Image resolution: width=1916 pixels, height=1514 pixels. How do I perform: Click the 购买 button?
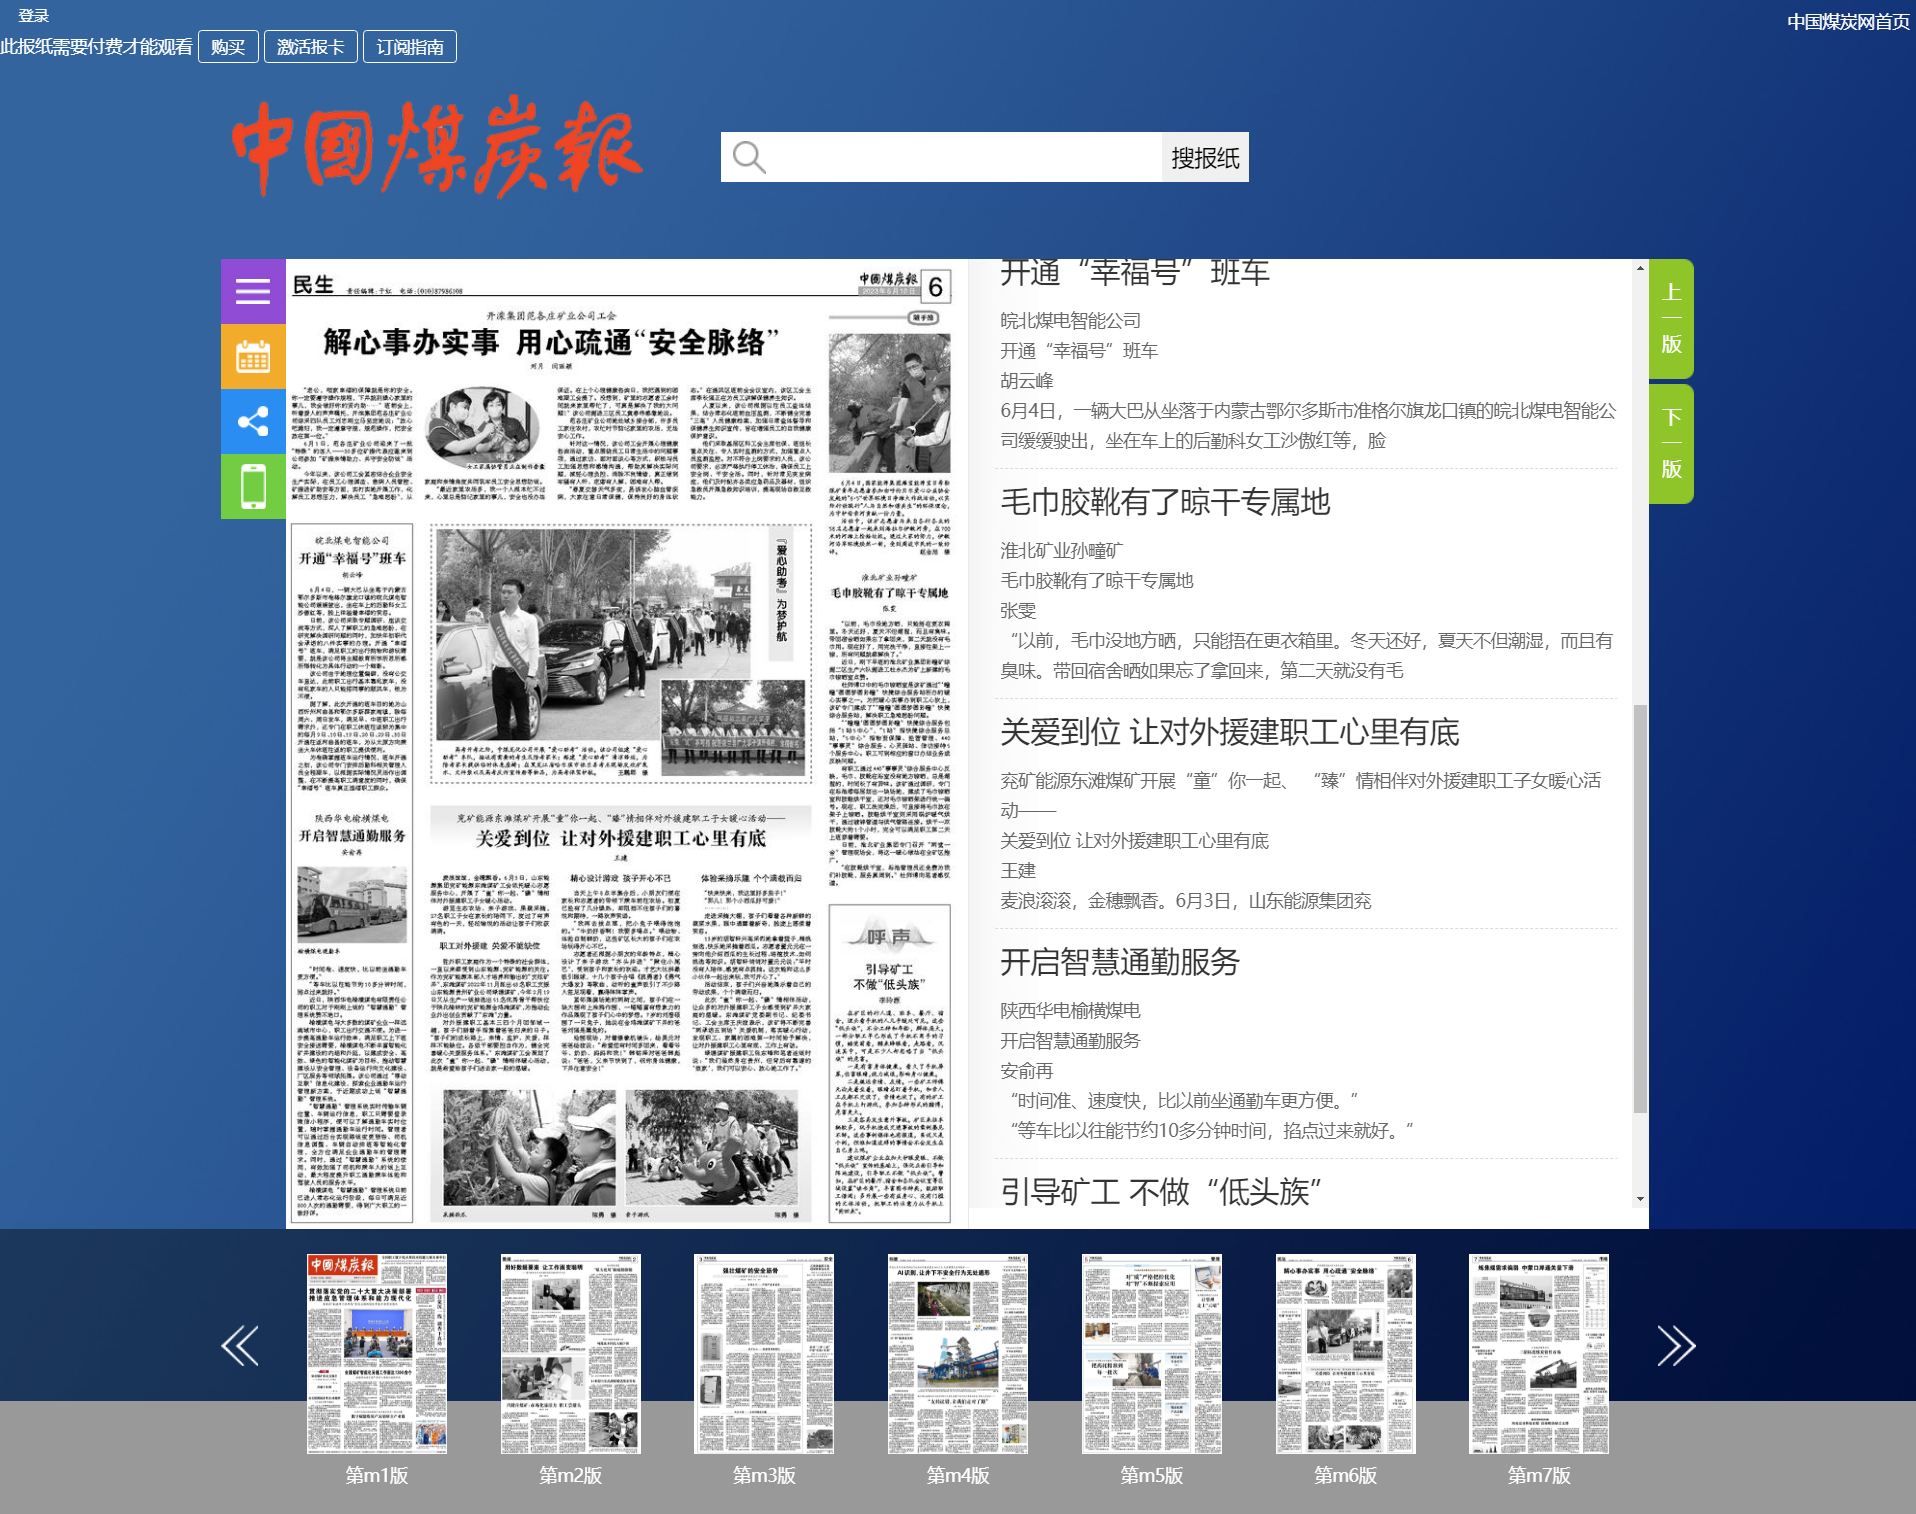coord(228,47)
